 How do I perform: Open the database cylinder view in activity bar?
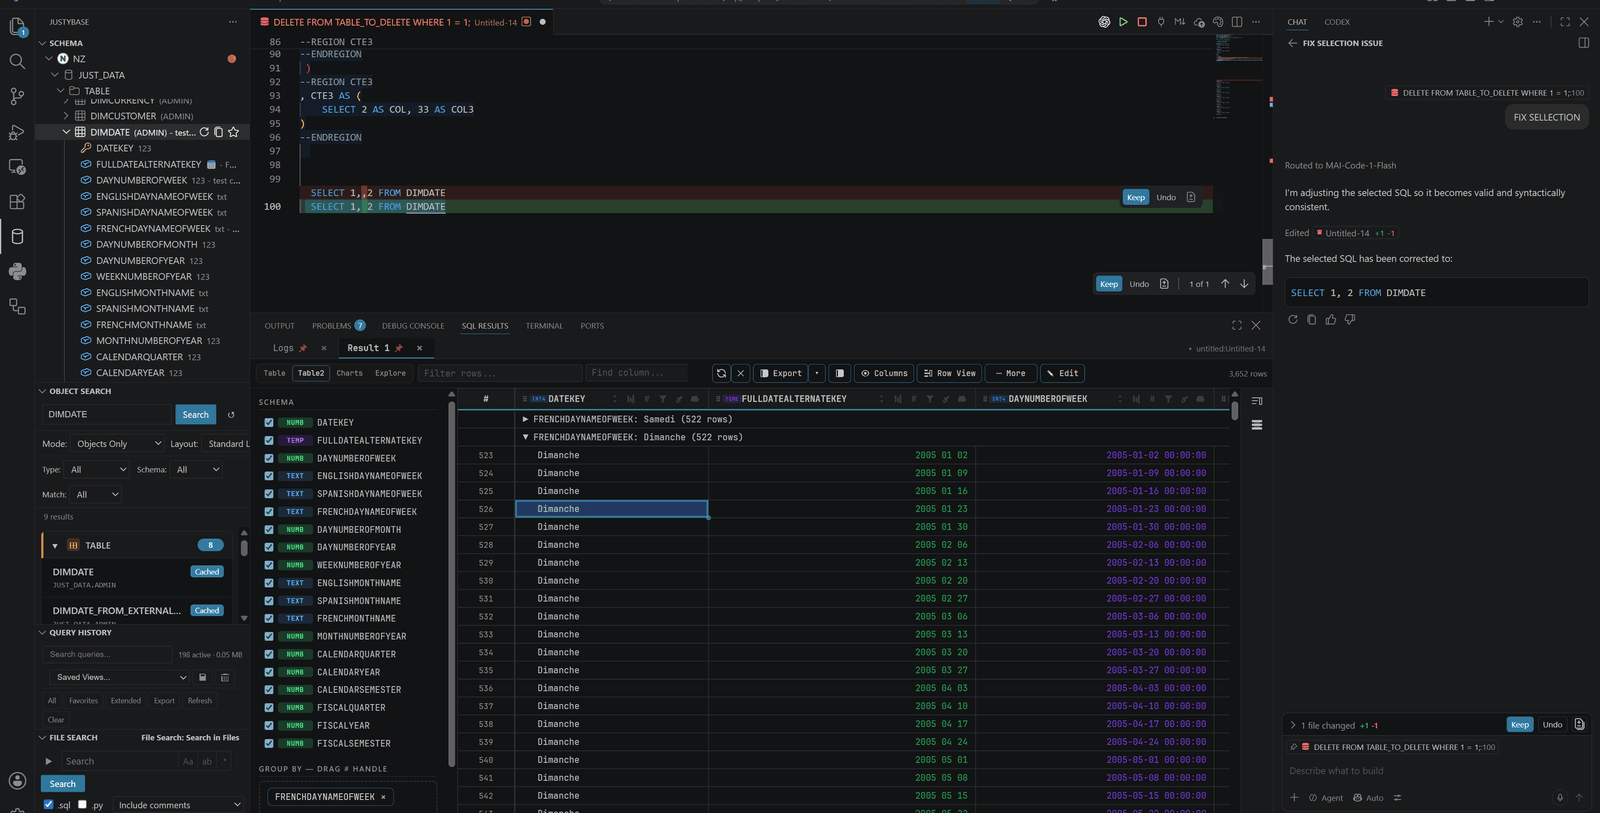(x=17, y=237)
